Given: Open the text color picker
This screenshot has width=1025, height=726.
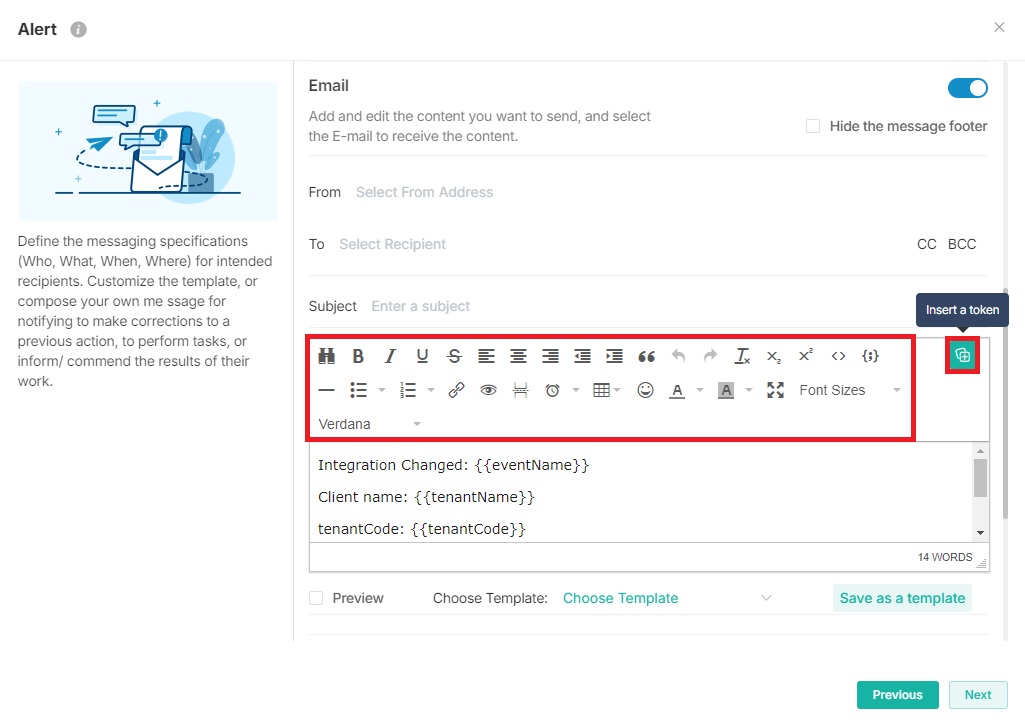Looking at the screenshot, I should 677,390.
